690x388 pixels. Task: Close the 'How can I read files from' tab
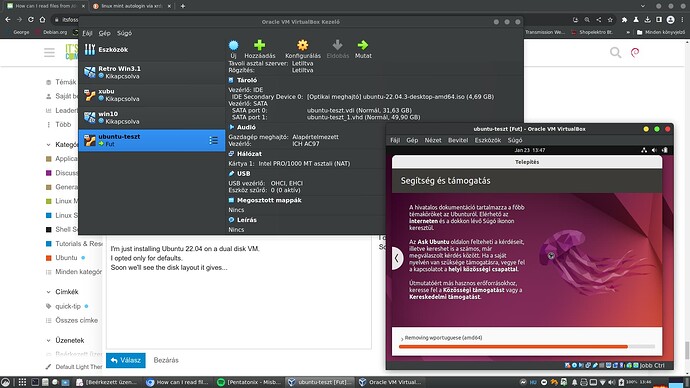(83, 6)
